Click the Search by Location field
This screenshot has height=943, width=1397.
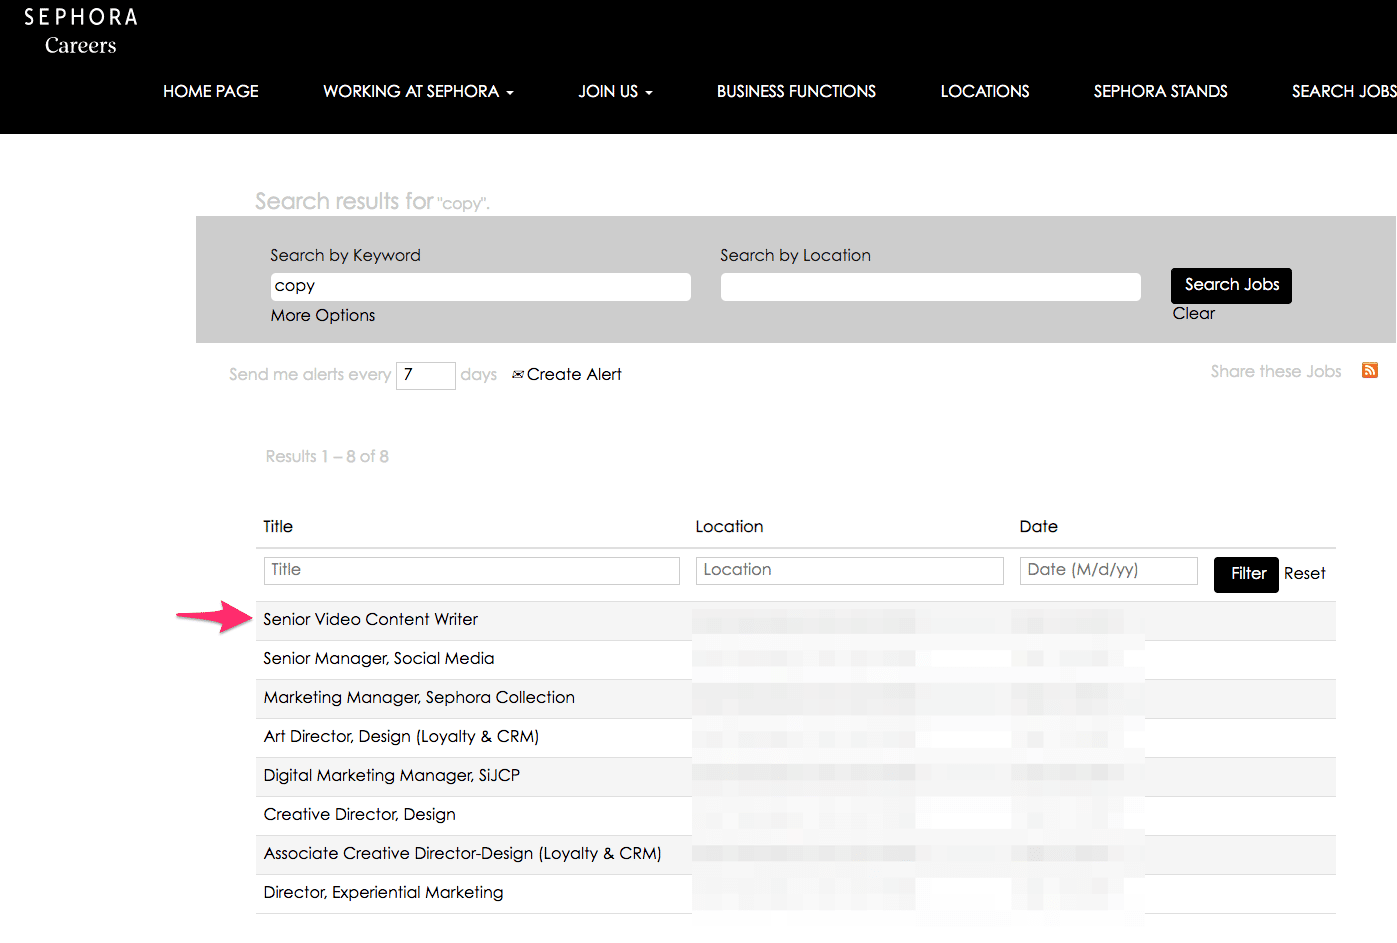[x=930, y=287]
